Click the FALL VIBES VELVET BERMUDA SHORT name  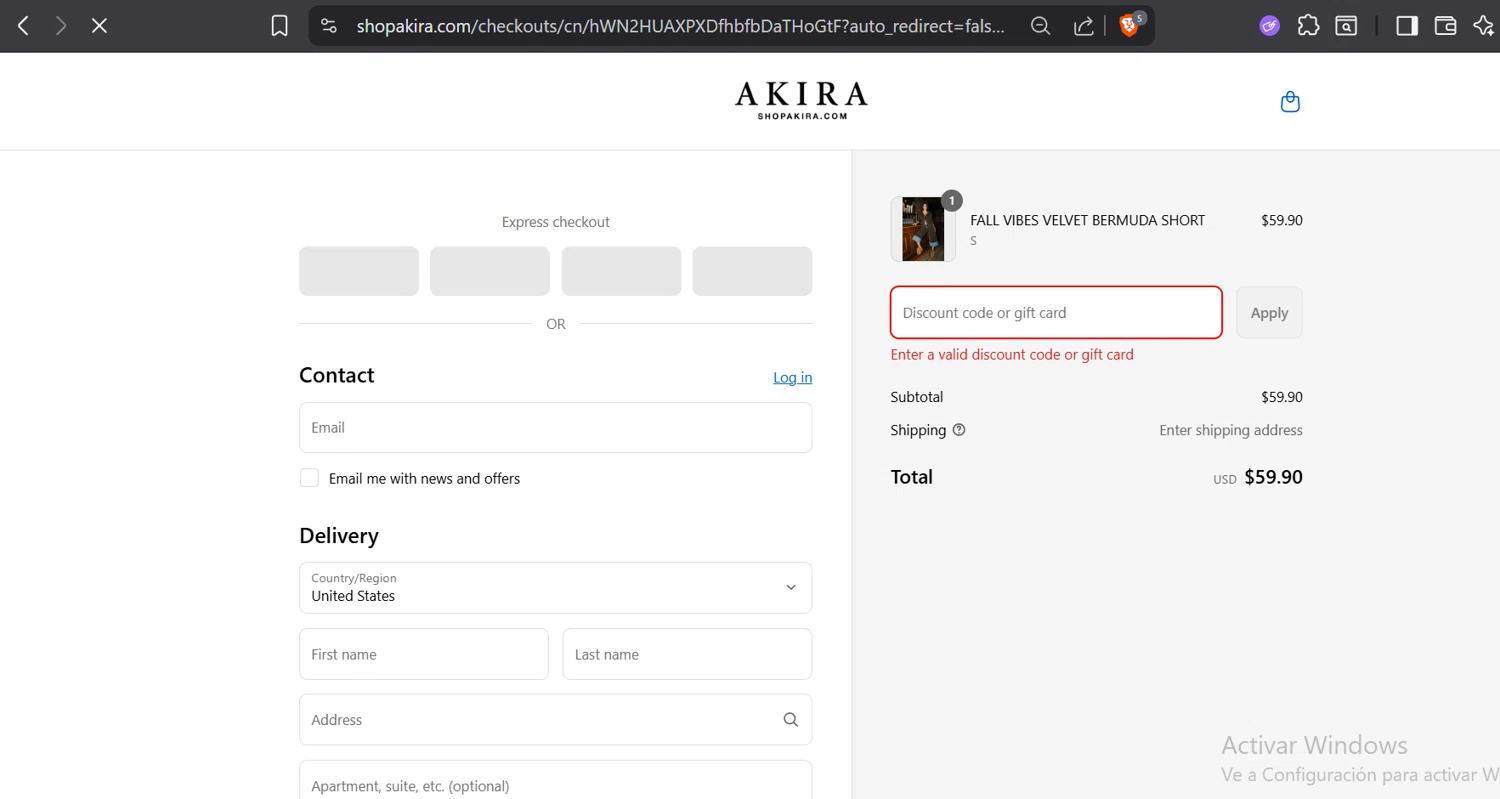1087,220
